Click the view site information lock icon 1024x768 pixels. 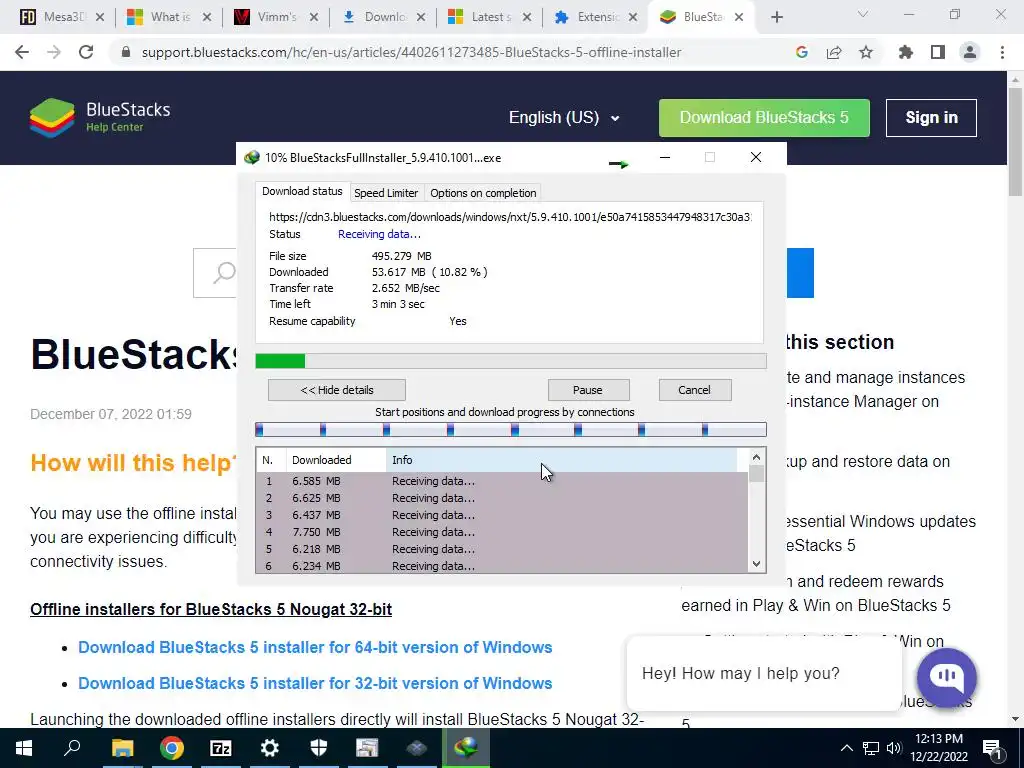tap(127, 52)
